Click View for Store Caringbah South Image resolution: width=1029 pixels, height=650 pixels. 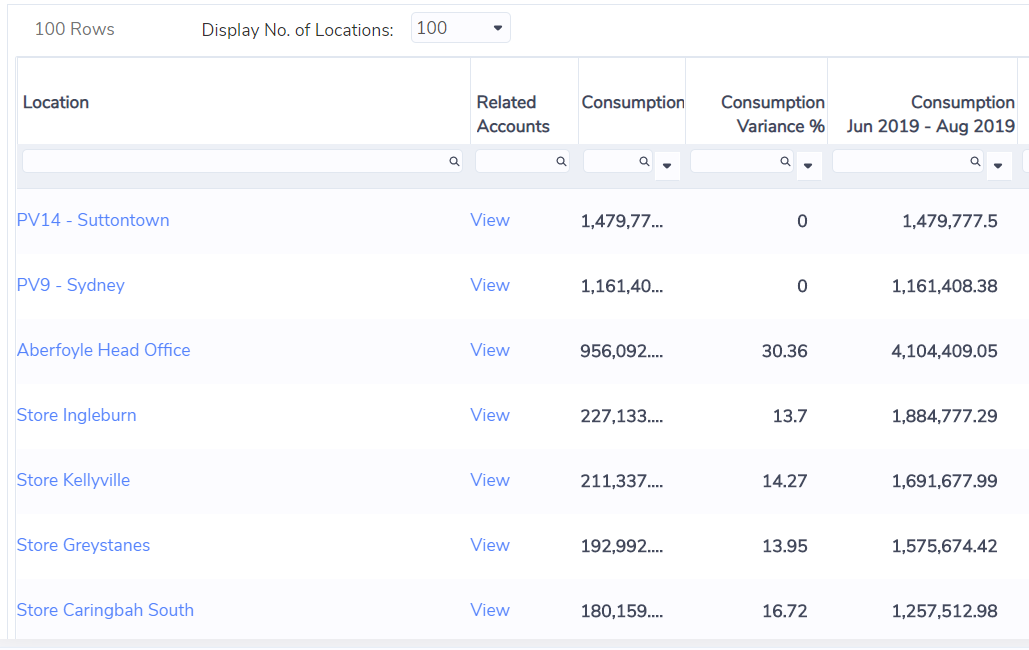pyautogui.click(x=490, y=610)
